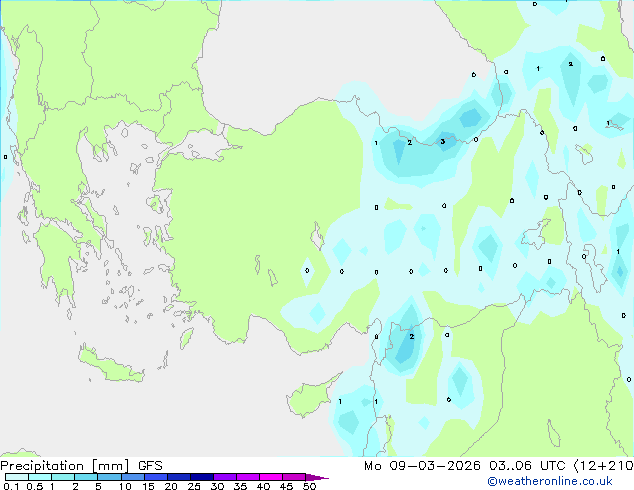This screenshot has width=634, height=490.
Task: Click the '40' legend value label
Action: [x=263, y=486]
